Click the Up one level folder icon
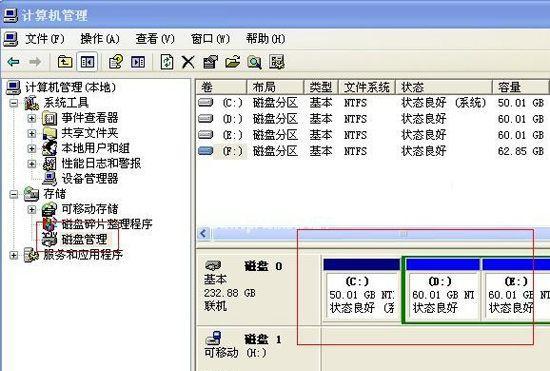Screen dimensions: 550x371 [65, 62]
